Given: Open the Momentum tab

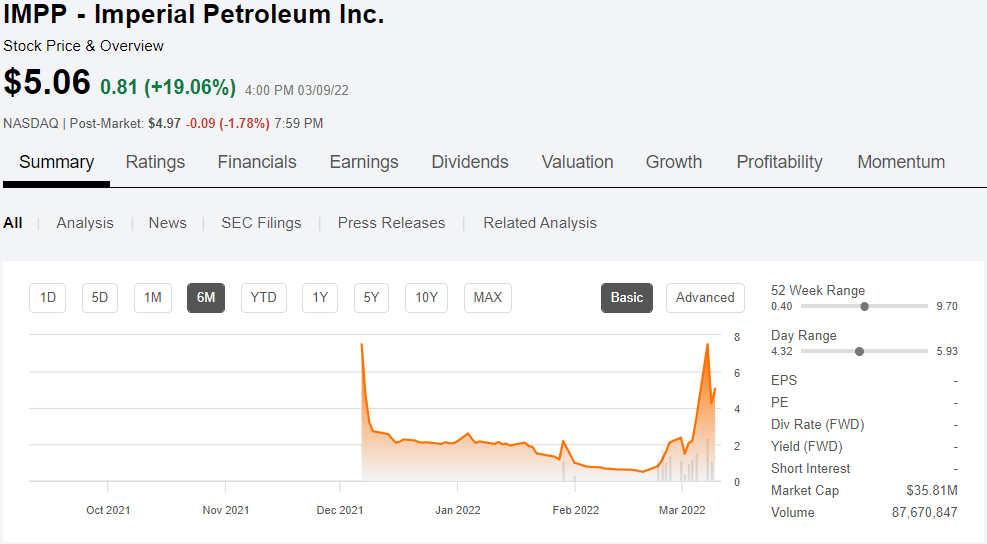Looking at the screenshot, I should click(x=901, y=162).
